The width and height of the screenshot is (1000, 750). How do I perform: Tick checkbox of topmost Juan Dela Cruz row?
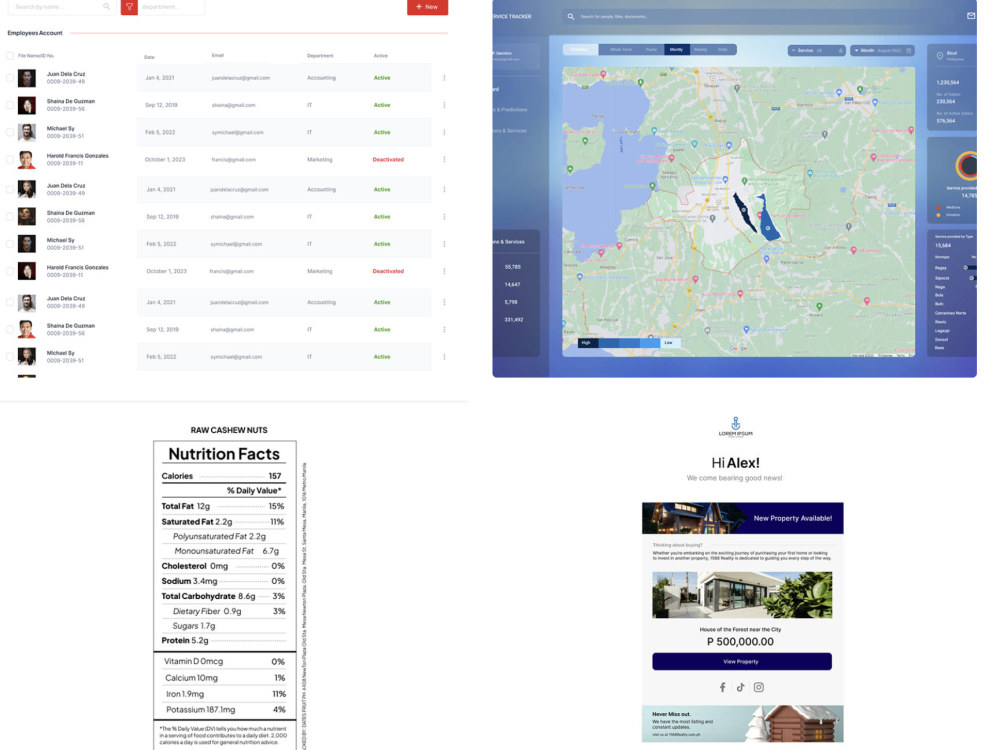10,78
